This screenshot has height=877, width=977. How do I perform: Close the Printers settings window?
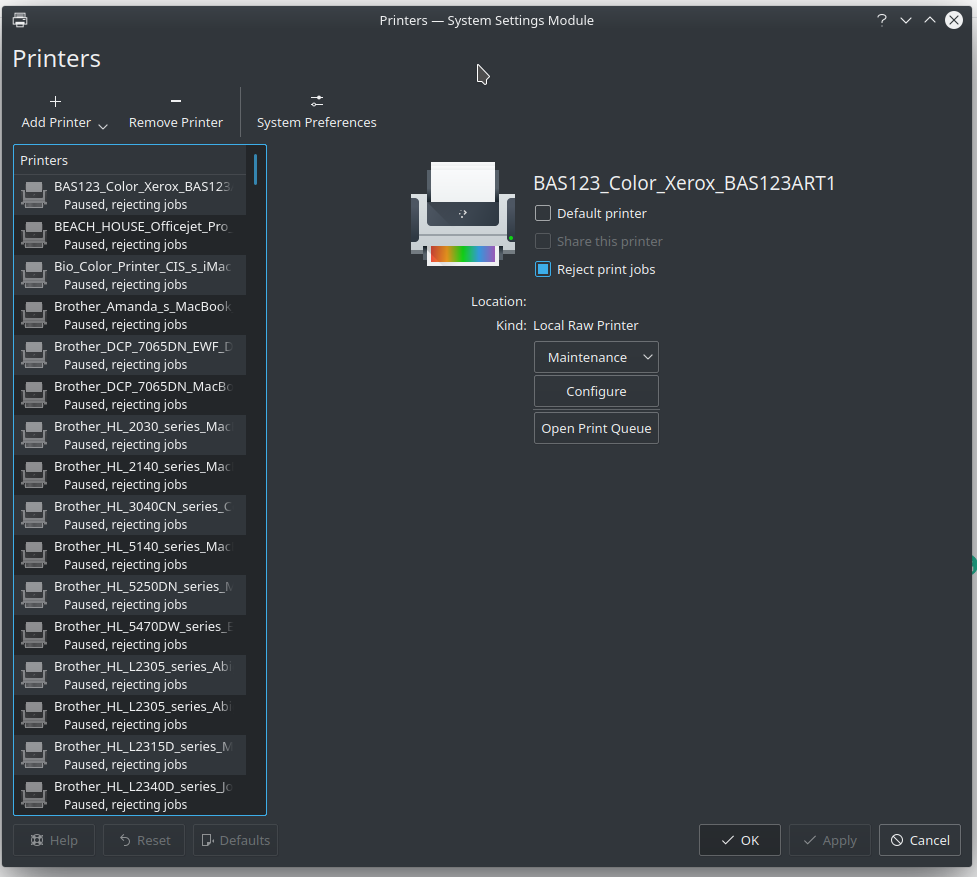pos(953,21)
